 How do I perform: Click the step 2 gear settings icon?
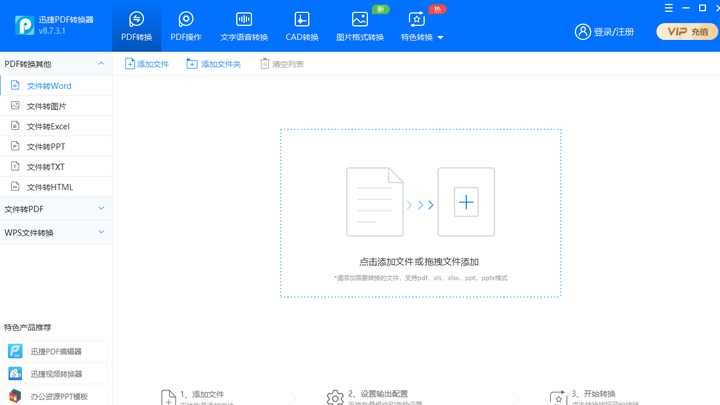pos(335,398)
